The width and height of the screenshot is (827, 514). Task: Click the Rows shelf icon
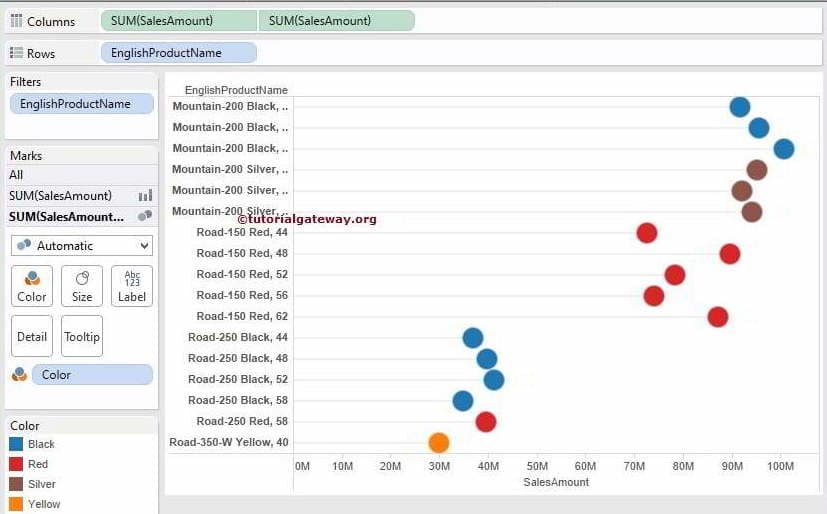coord(16,53)
